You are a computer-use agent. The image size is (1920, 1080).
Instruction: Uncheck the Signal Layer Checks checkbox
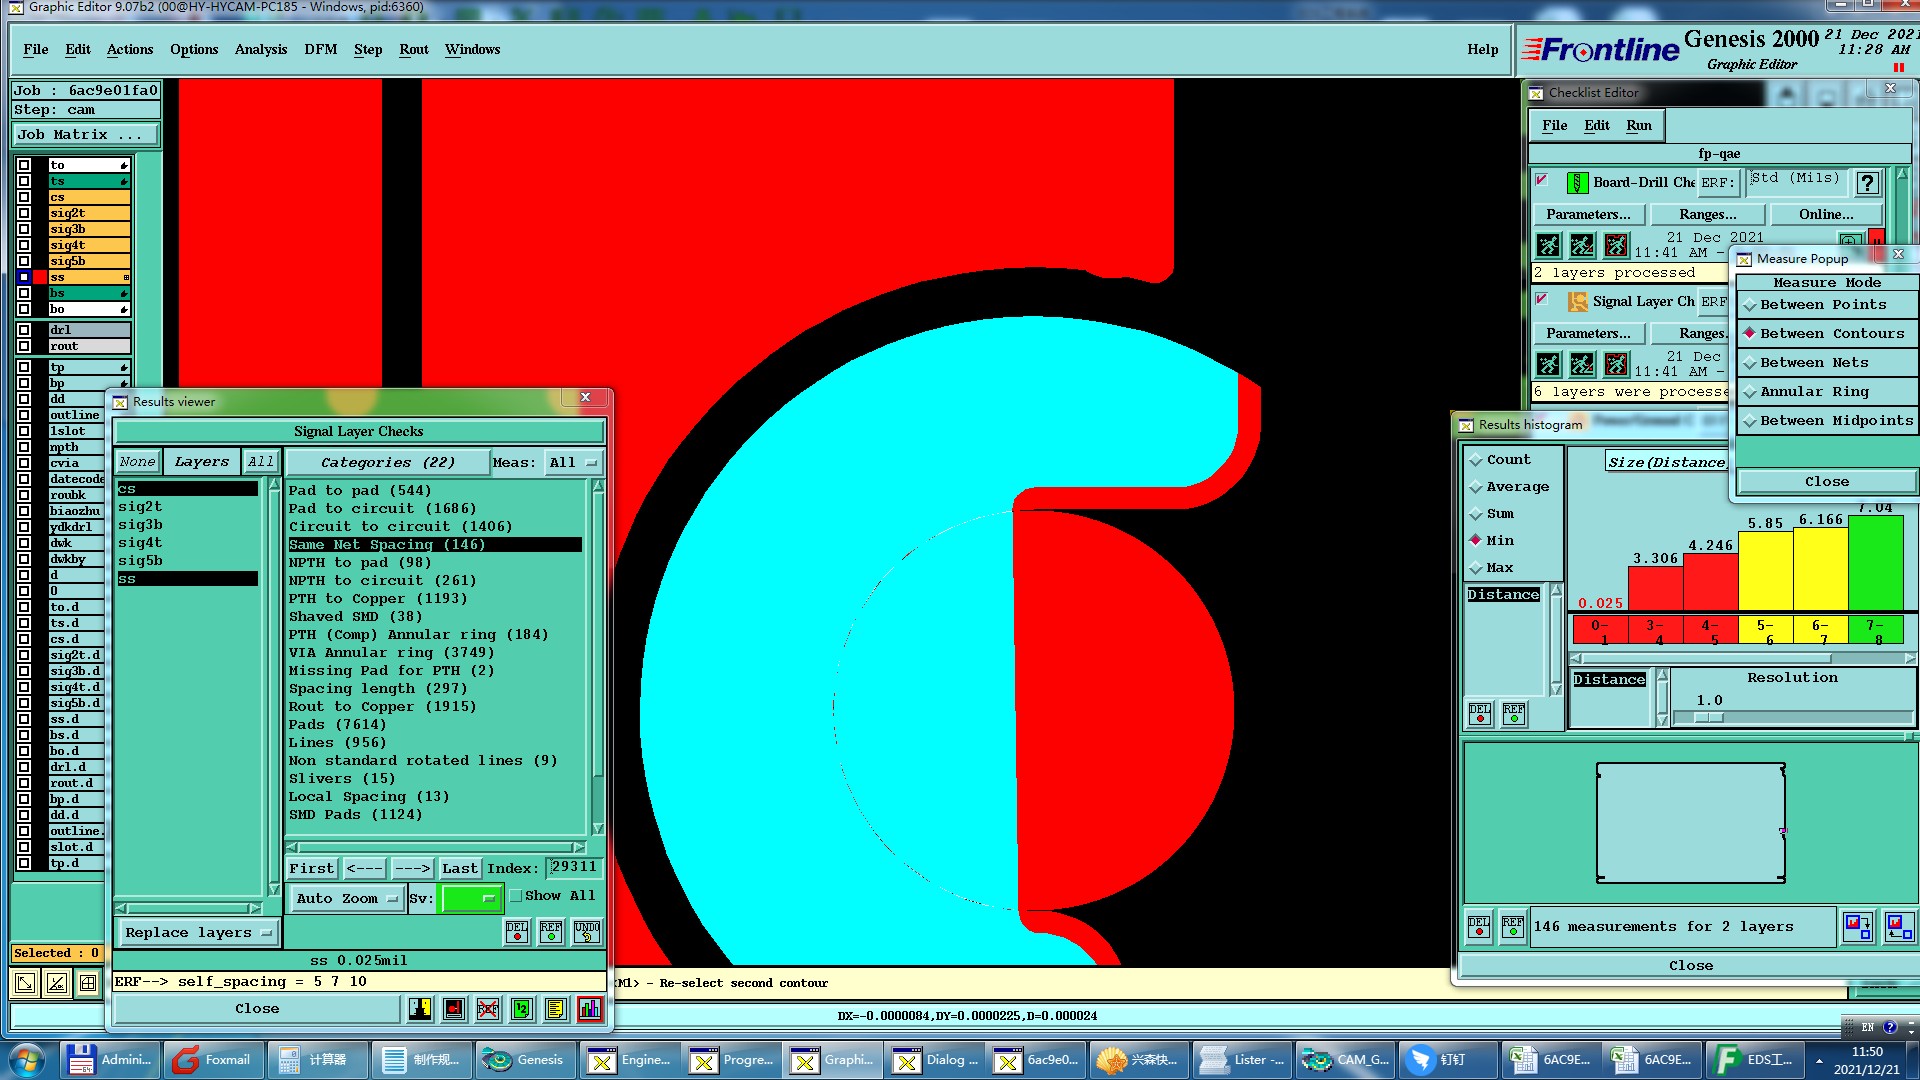[1542, 299]
